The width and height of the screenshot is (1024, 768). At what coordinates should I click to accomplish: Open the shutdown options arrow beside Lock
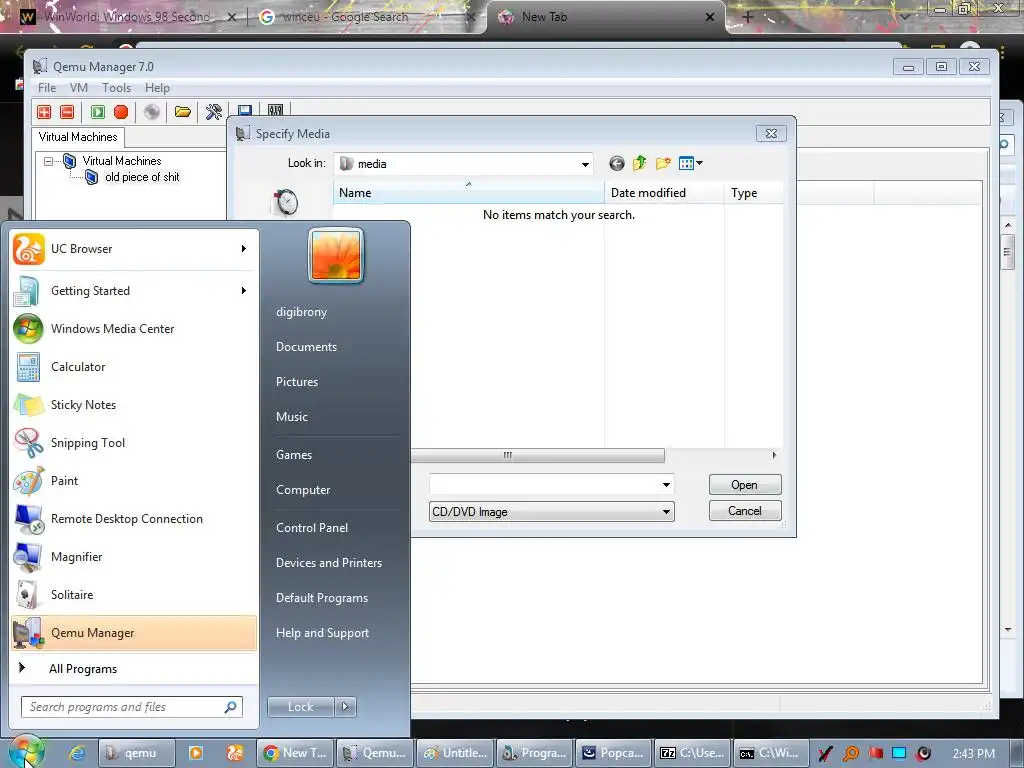click(345, 707)
